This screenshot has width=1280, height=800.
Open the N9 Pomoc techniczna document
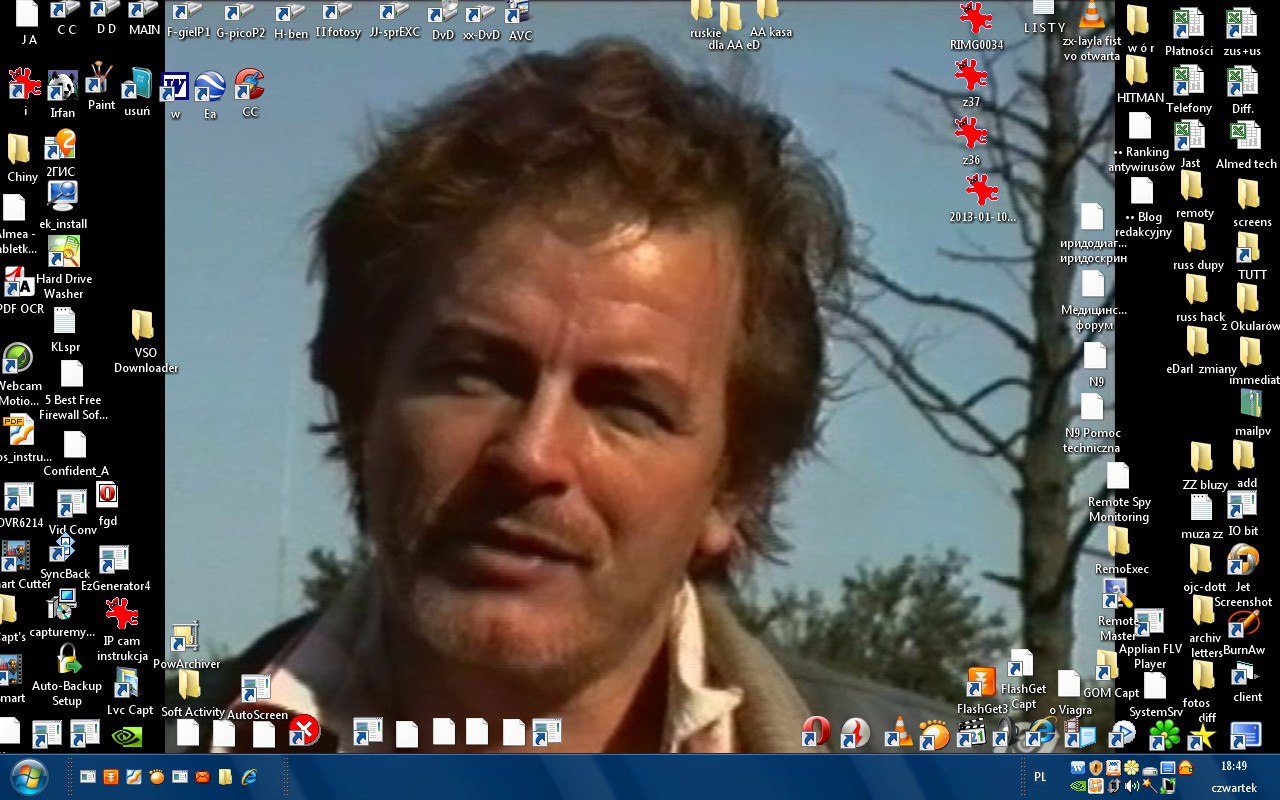(x=1092, y=407)
